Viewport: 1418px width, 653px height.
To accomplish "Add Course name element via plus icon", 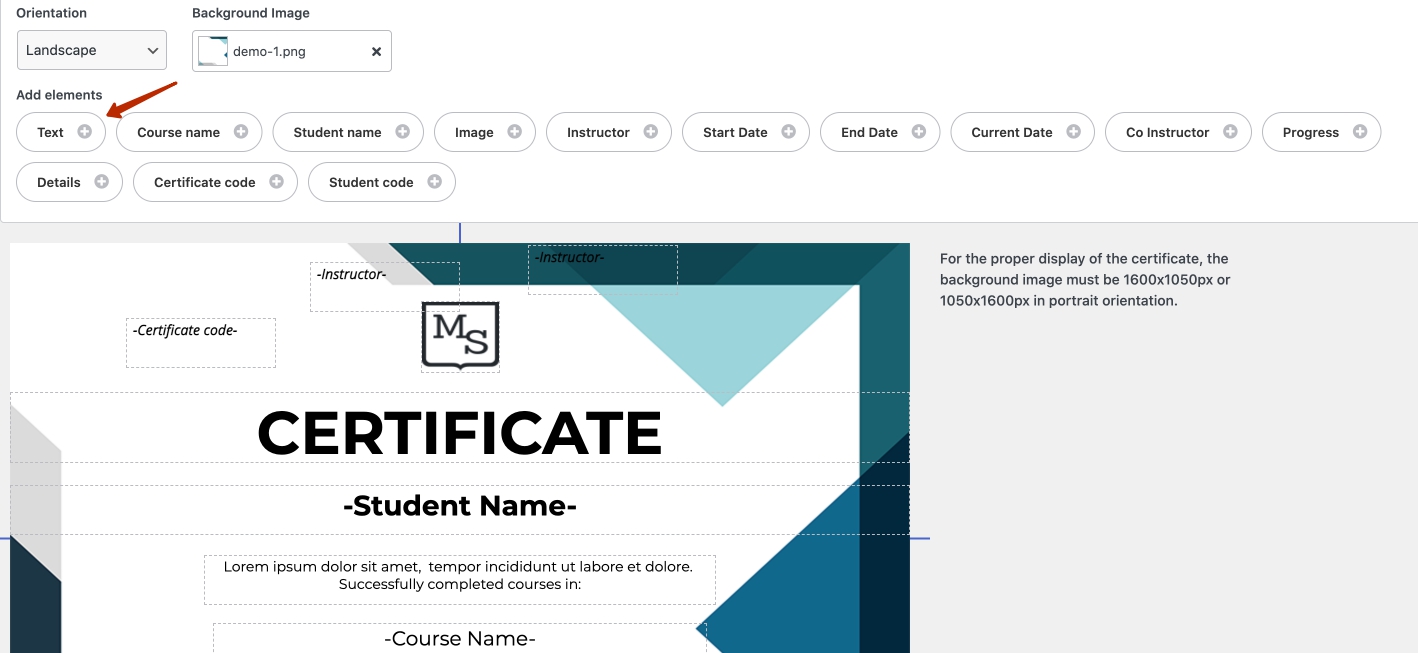I will pyautogui.click(x=241, y=132).
